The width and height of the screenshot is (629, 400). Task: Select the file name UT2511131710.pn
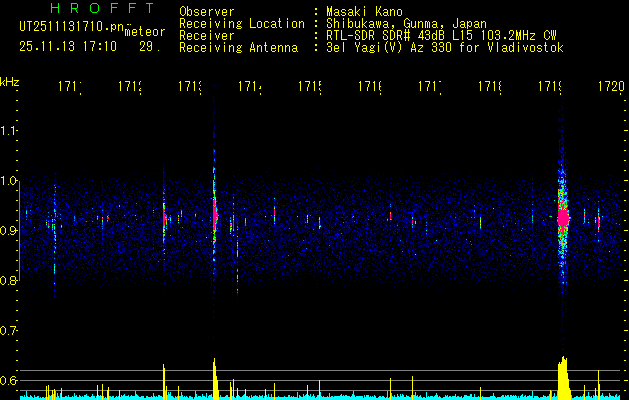72,27
